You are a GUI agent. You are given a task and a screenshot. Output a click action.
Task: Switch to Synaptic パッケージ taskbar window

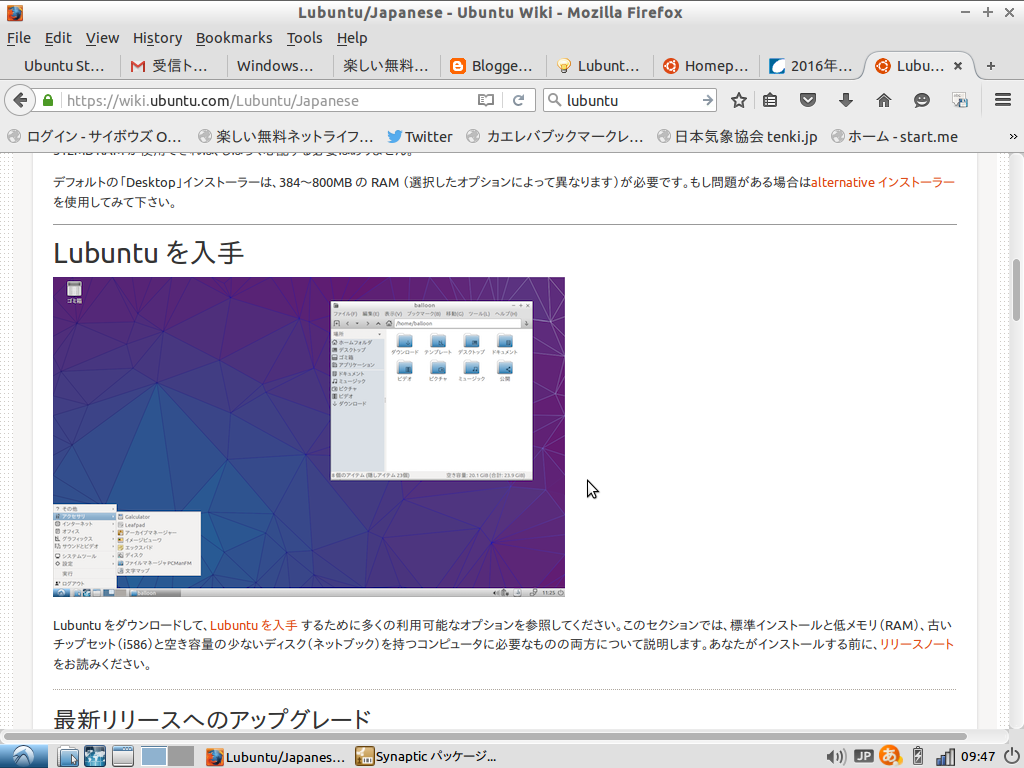point(426,757)
